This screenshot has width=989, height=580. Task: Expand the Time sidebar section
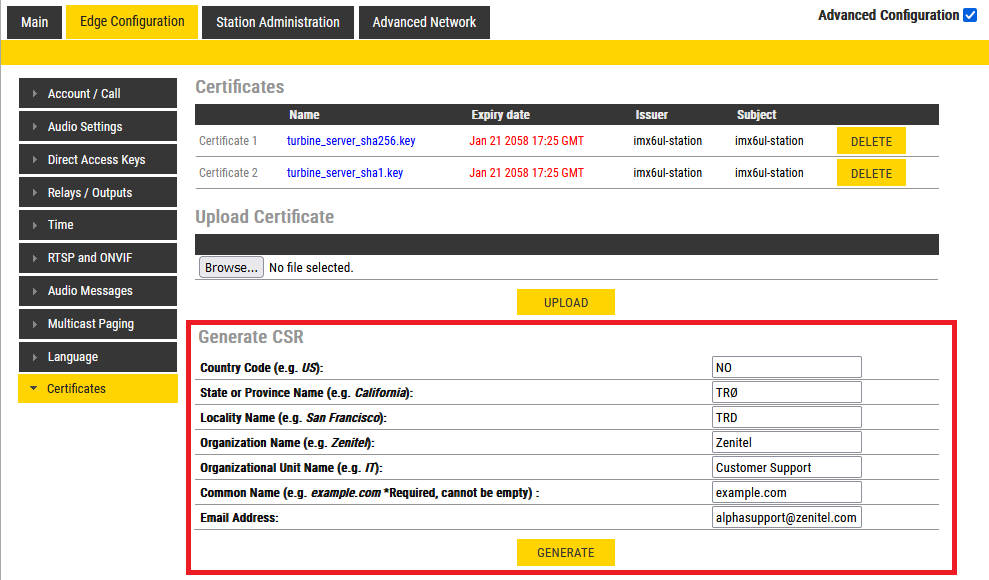click(x=97, y=225)
